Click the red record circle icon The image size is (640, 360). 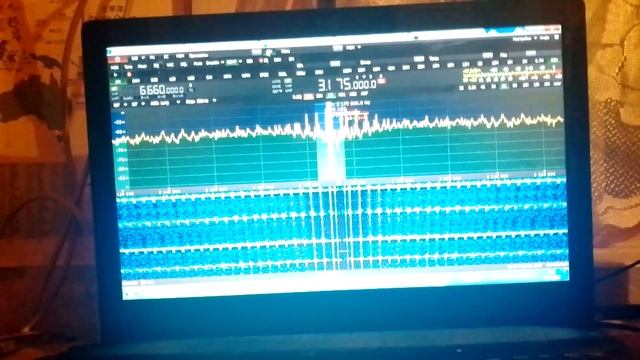[129, 75]
